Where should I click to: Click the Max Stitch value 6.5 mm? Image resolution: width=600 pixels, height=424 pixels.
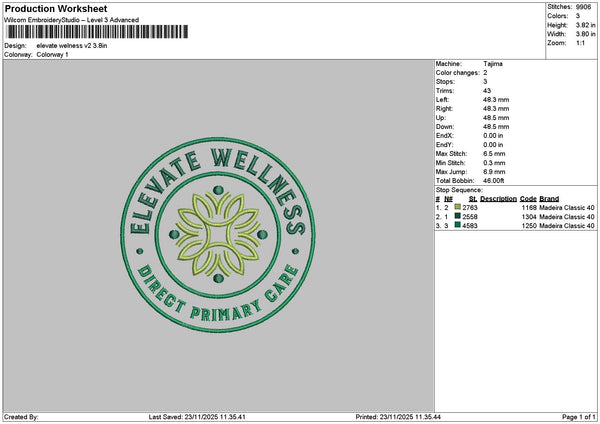point(494,154)
